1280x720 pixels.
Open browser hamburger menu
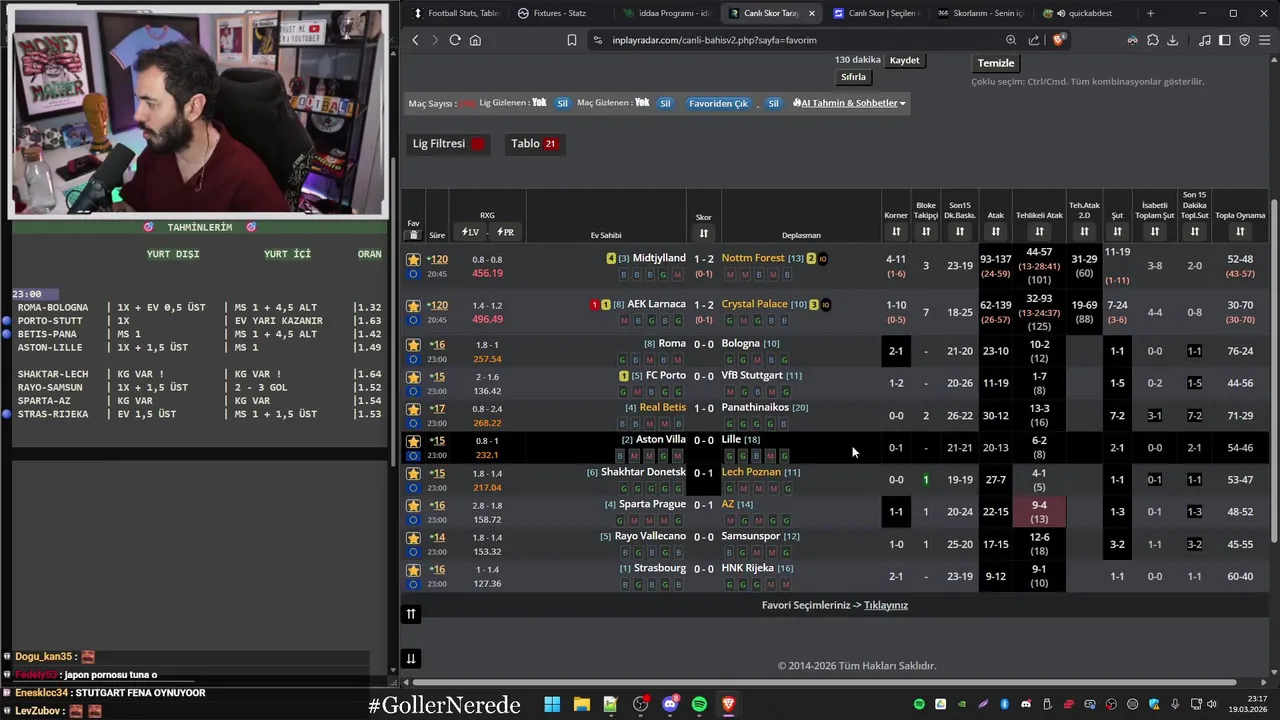(1264, 40)
